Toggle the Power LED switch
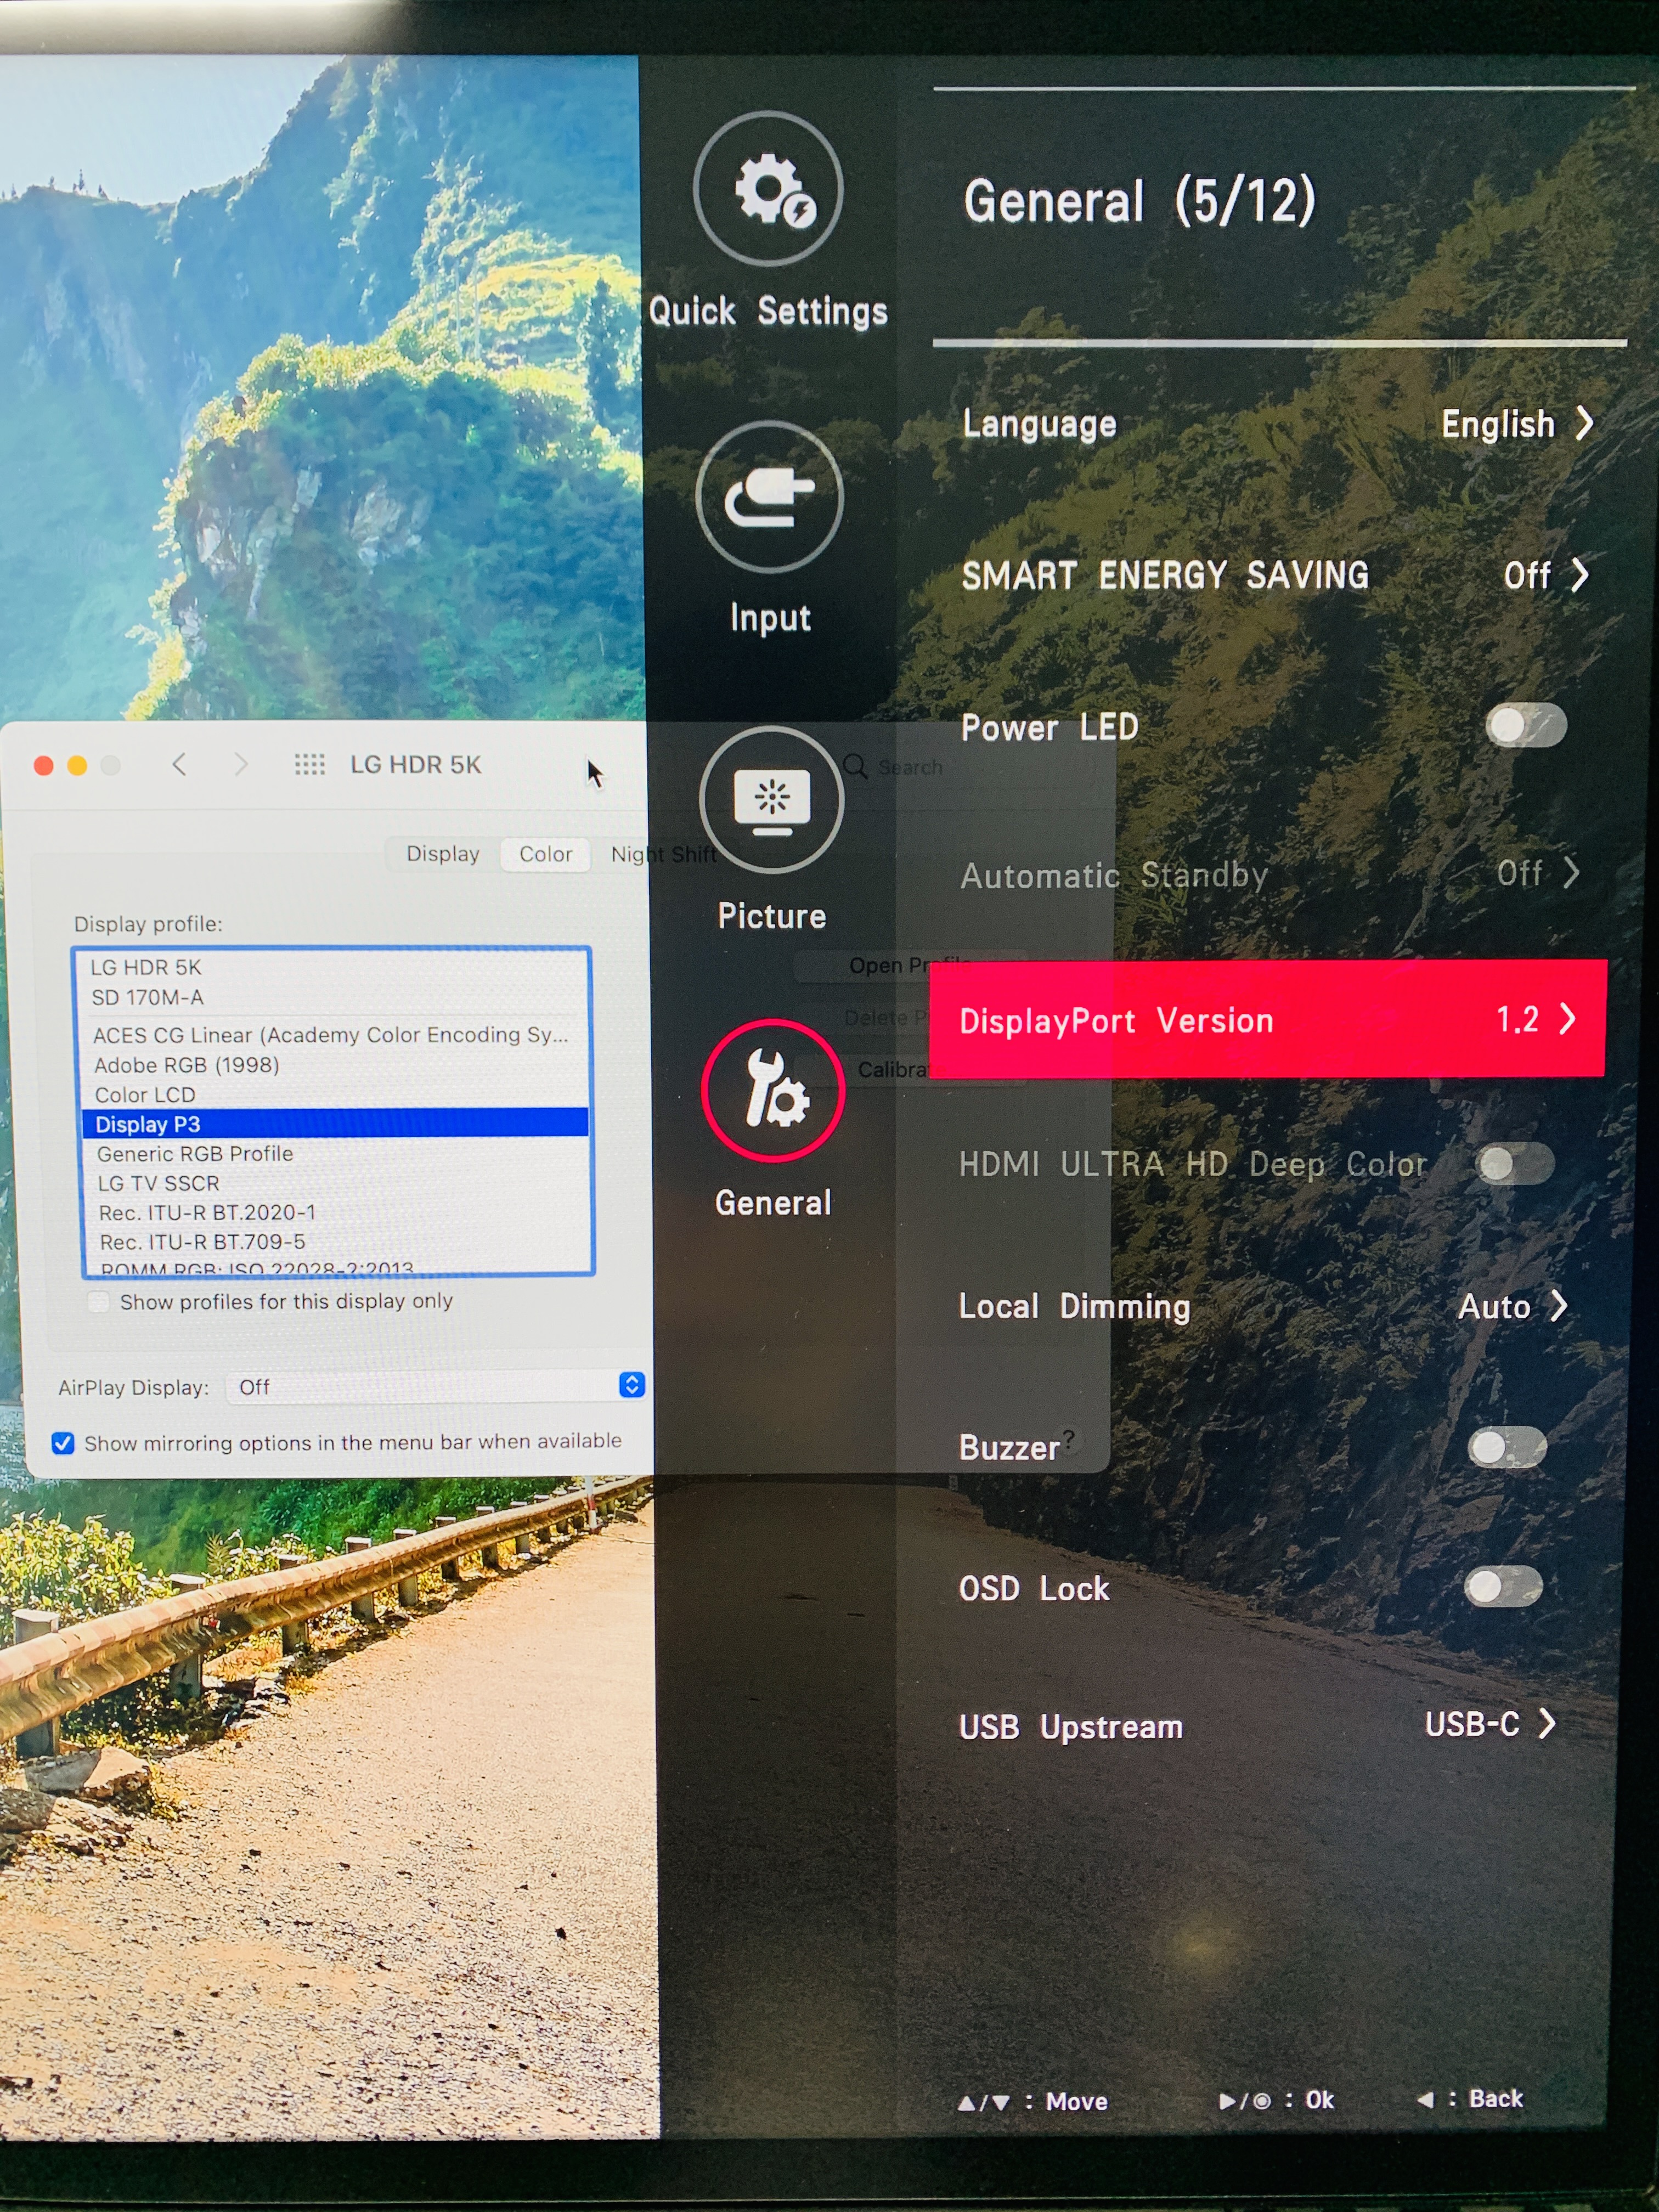This screenshot has height=2212, width=1659. point(1525,725)
